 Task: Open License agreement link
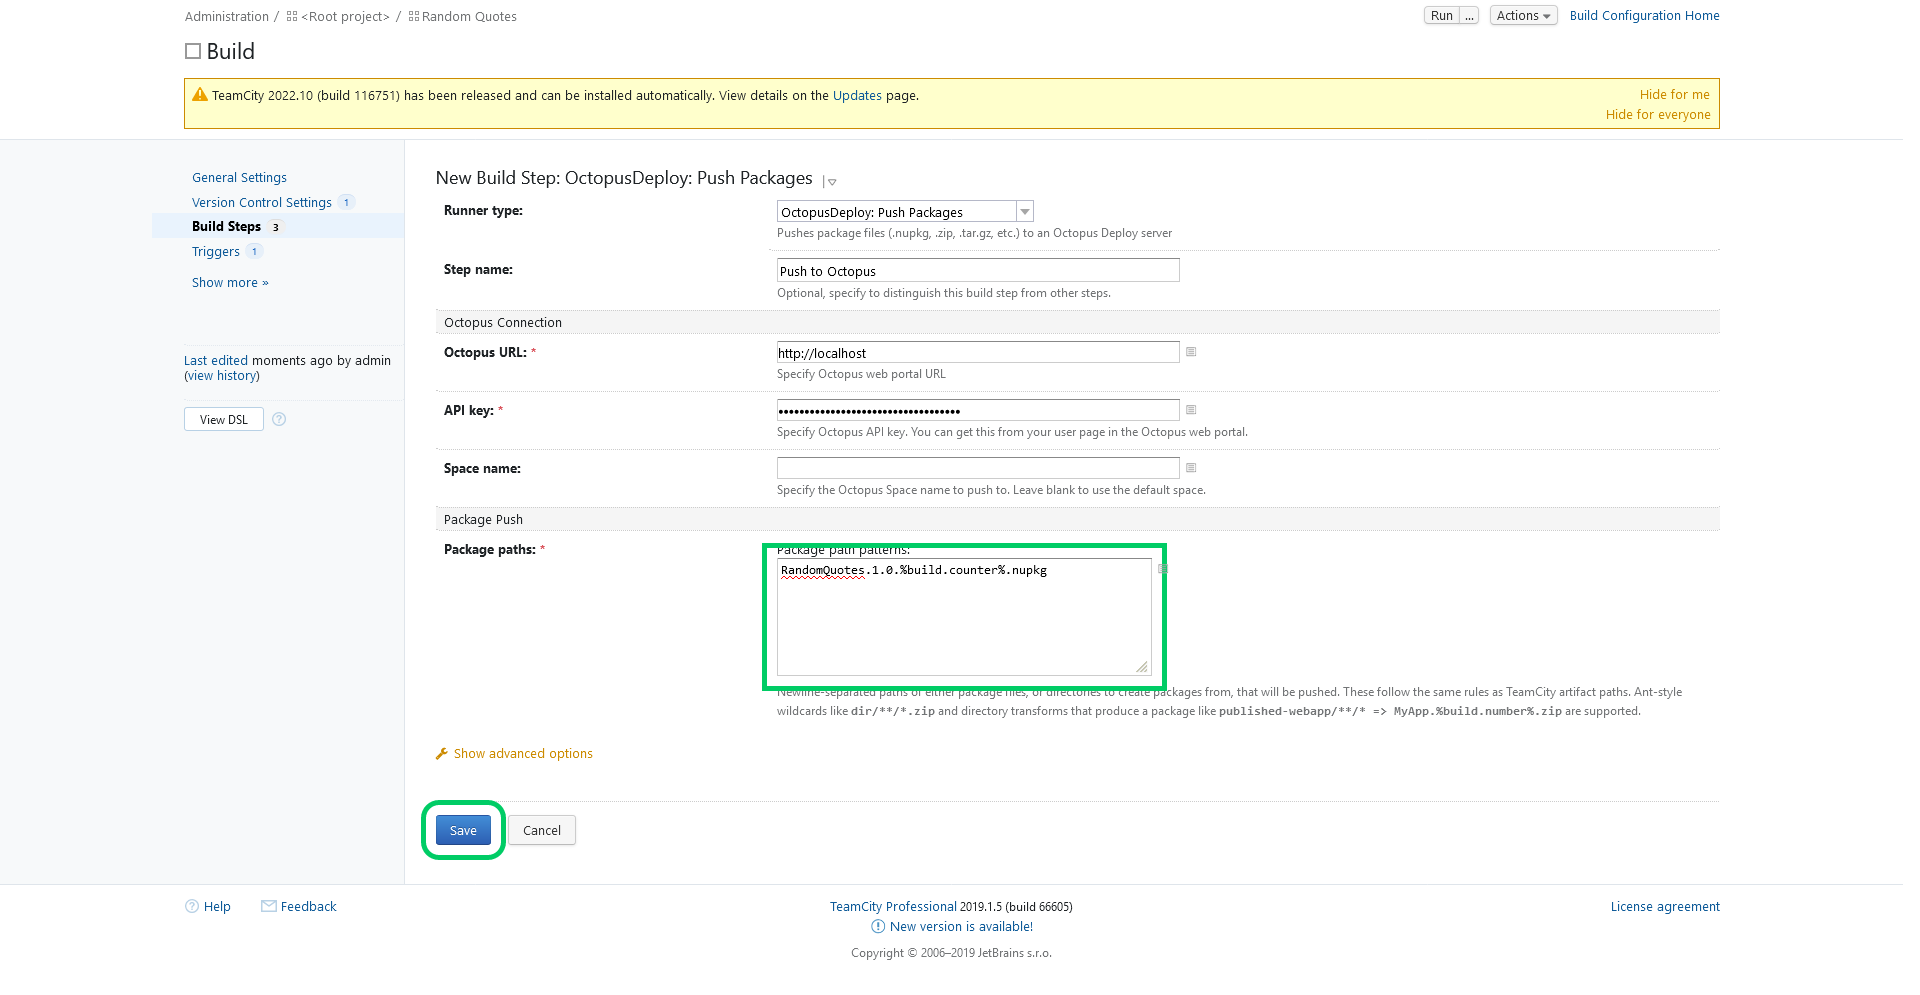pos(1665,907)
